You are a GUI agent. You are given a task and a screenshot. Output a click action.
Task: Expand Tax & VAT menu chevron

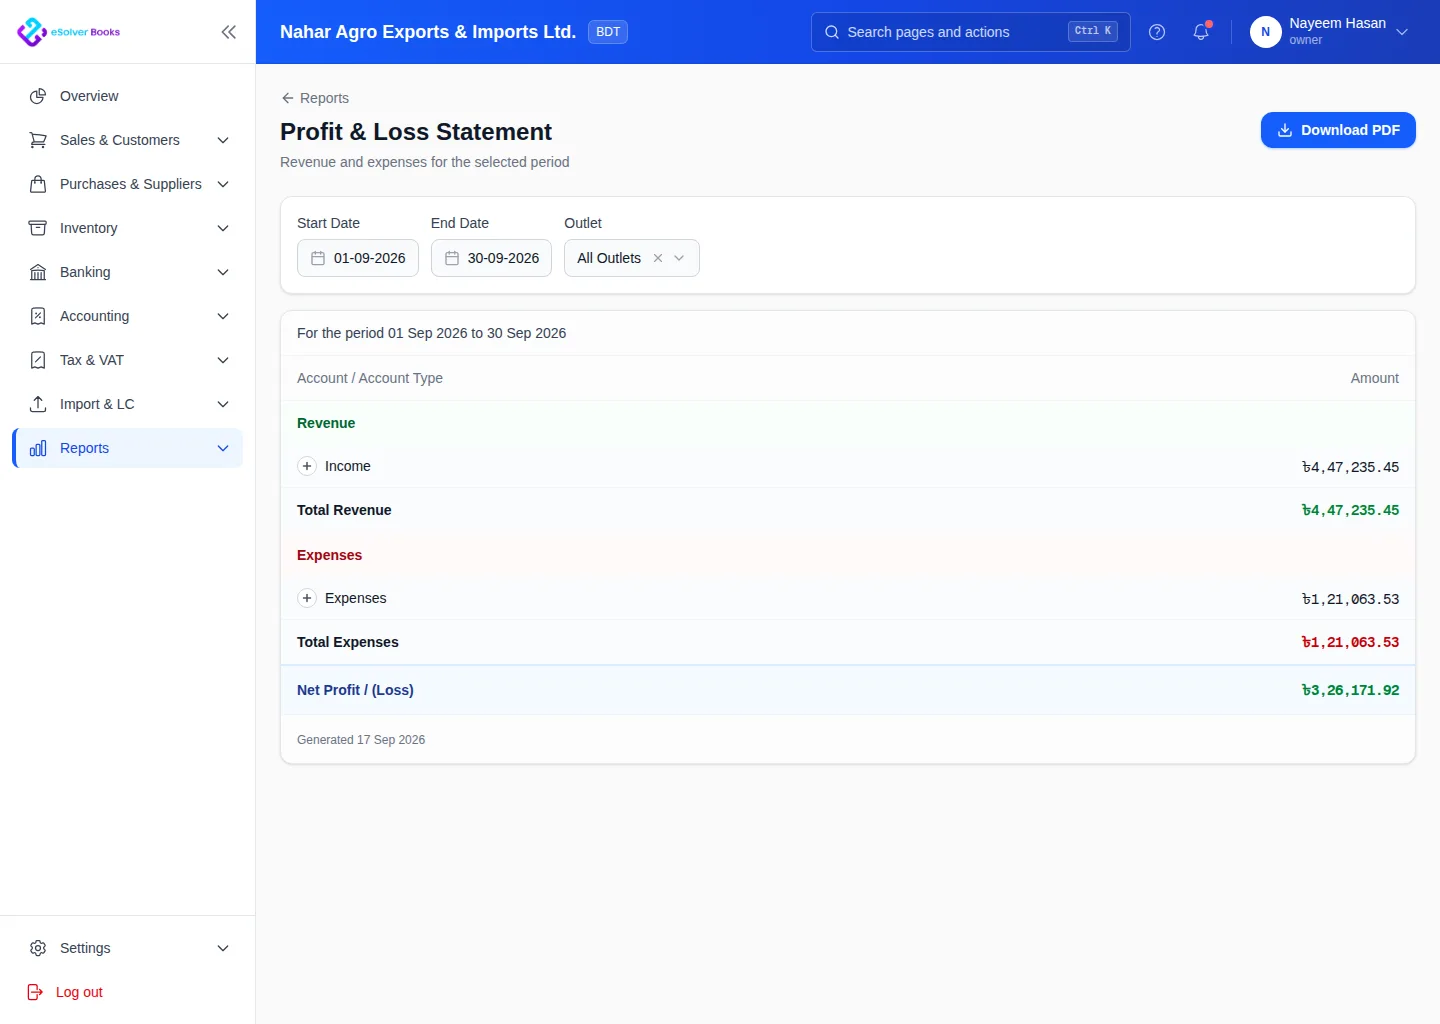[223, 360]
